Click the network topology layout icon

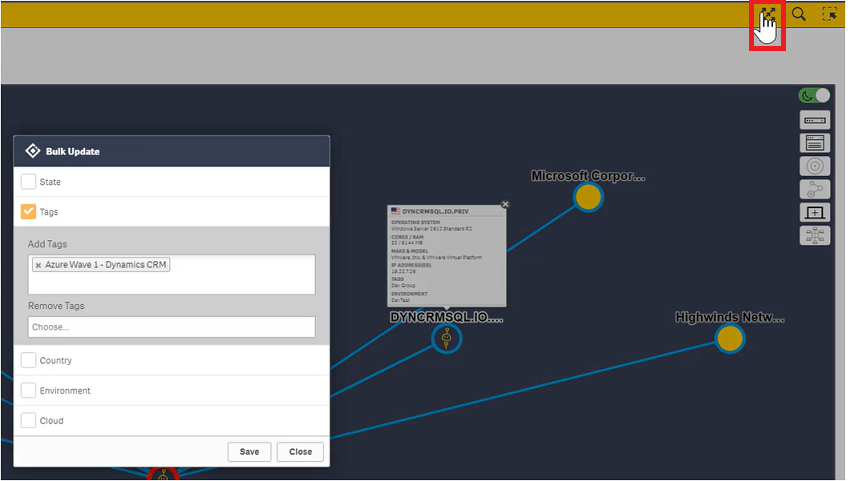814,235
